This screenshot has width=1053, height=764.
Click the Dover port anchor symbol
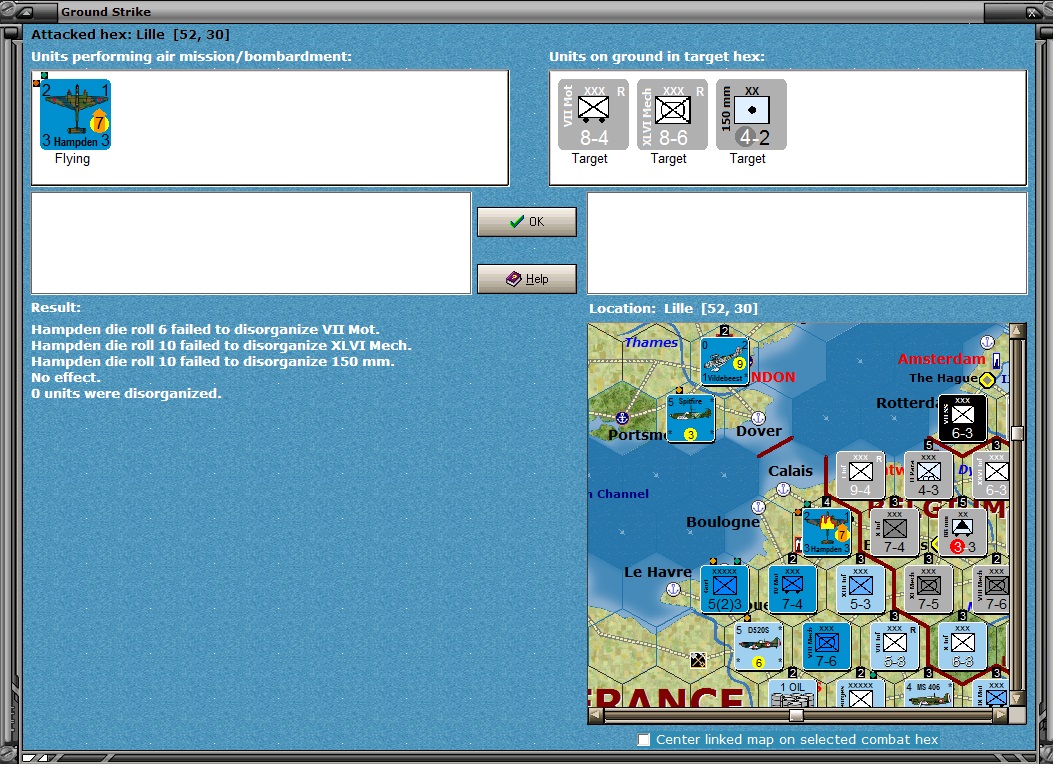[x=758, y=418]
